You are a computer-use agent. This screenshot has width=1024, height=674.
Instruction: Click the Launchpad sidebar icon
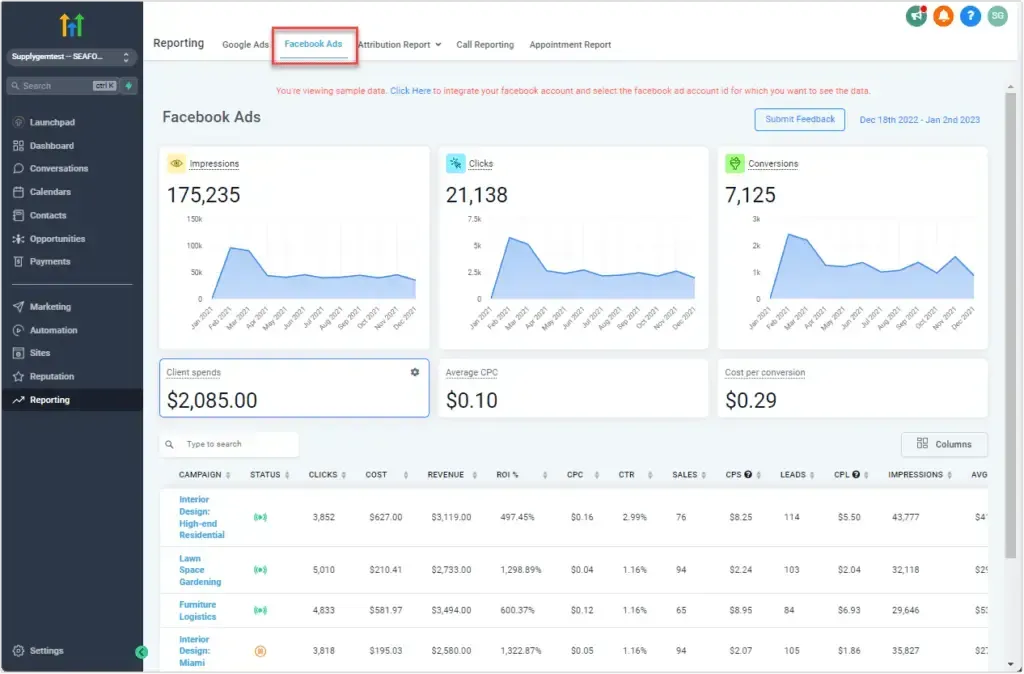point(18,122)
